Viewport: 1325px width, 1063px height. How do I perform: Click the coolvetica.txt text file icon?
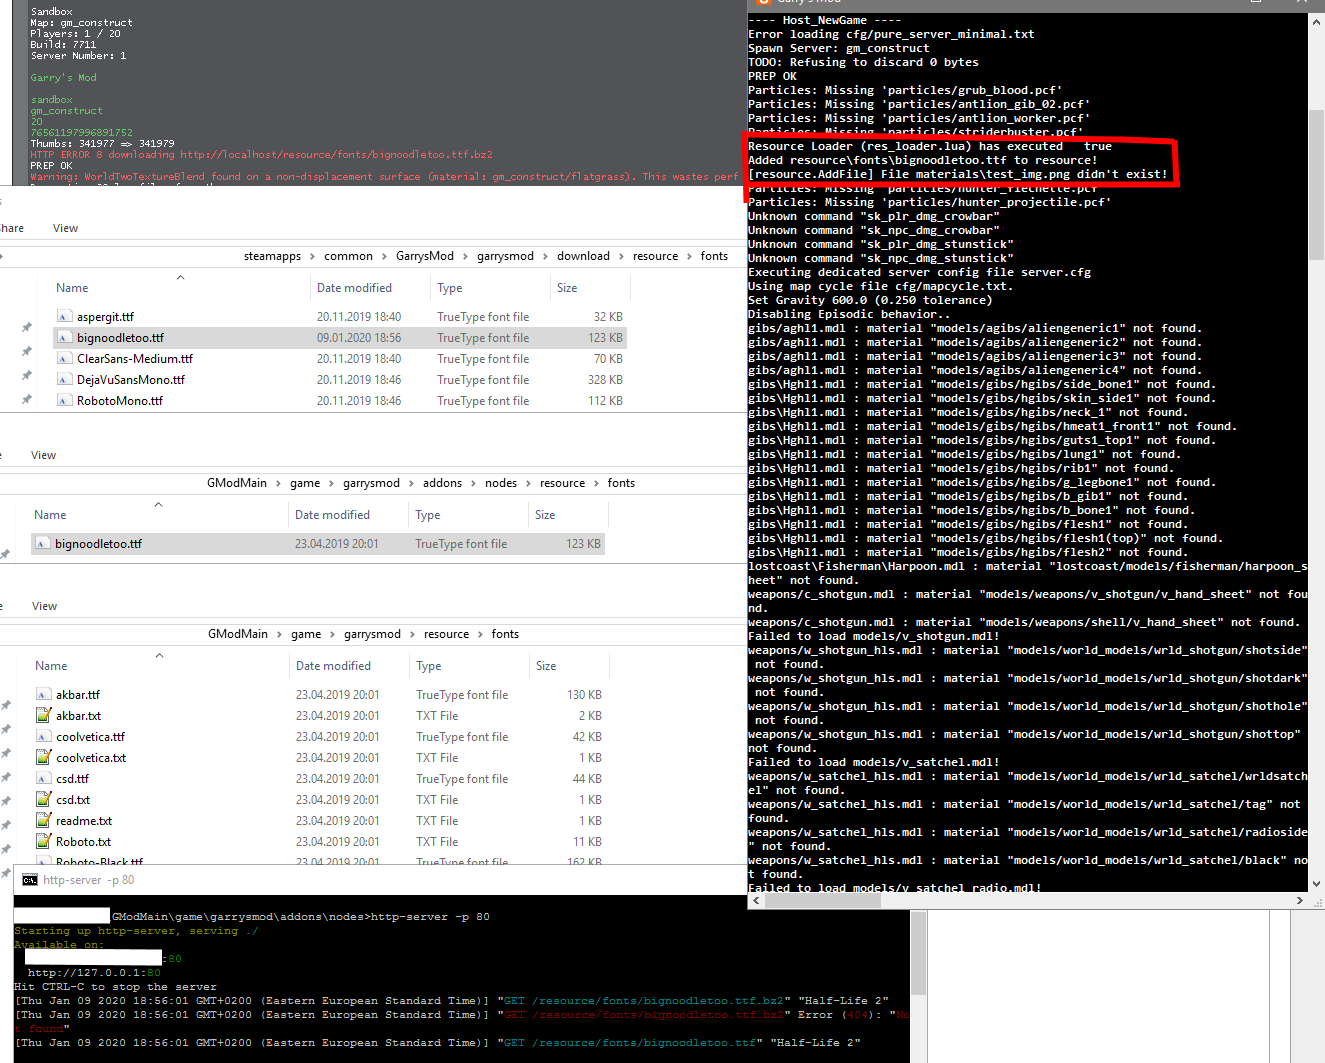42,757
